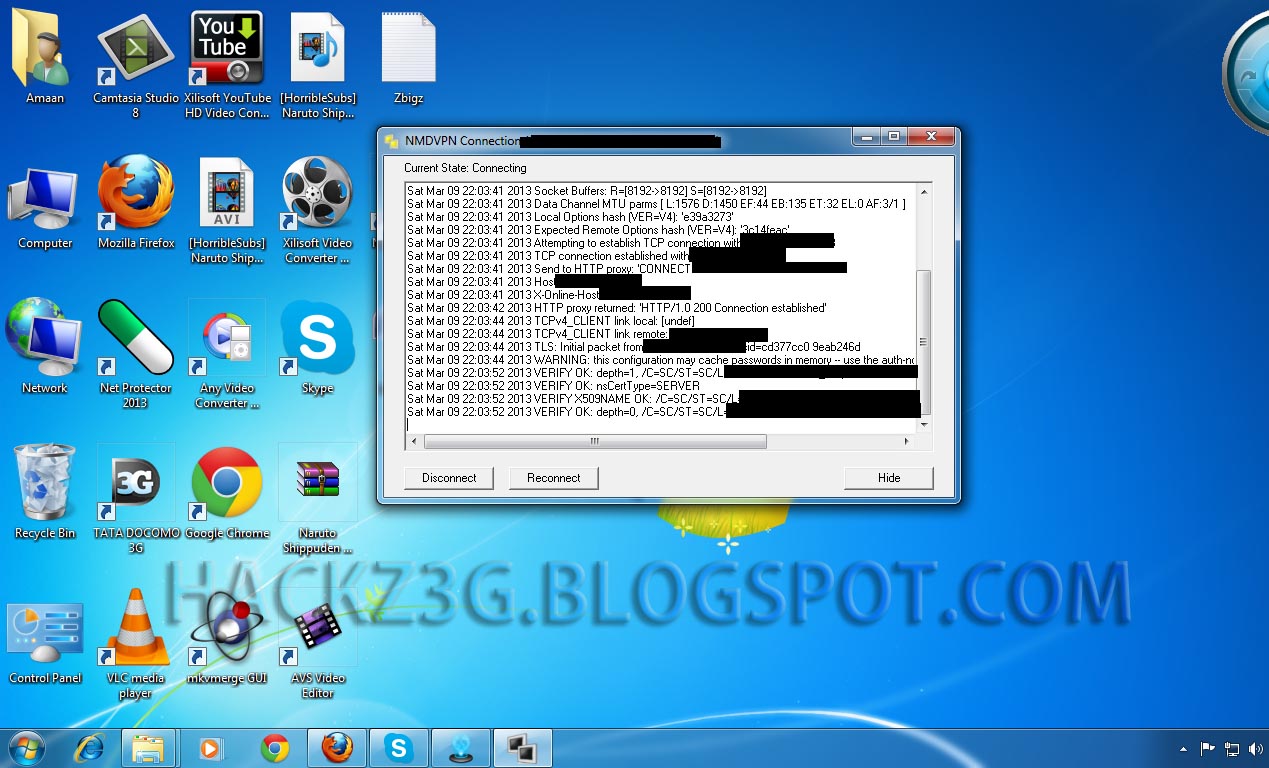Select the Naruto Shippuden WinRAR archive

pos(318,499)
